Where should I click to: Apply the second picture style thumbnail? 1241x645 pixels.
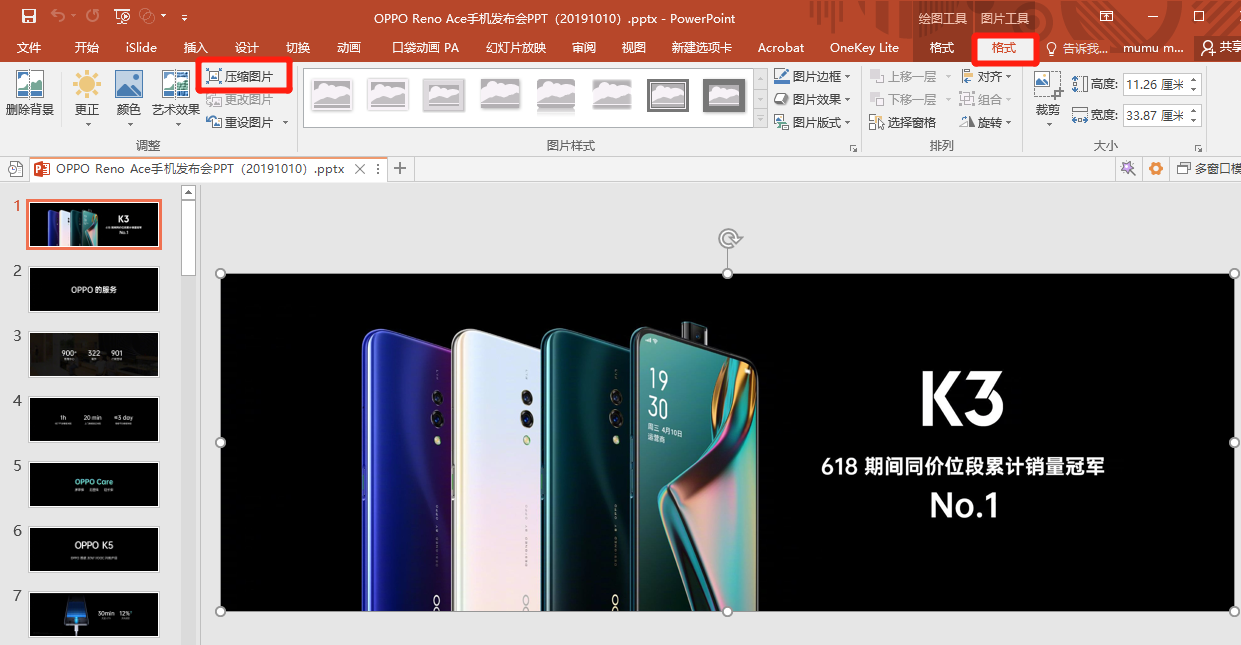(x=387, y=95)
